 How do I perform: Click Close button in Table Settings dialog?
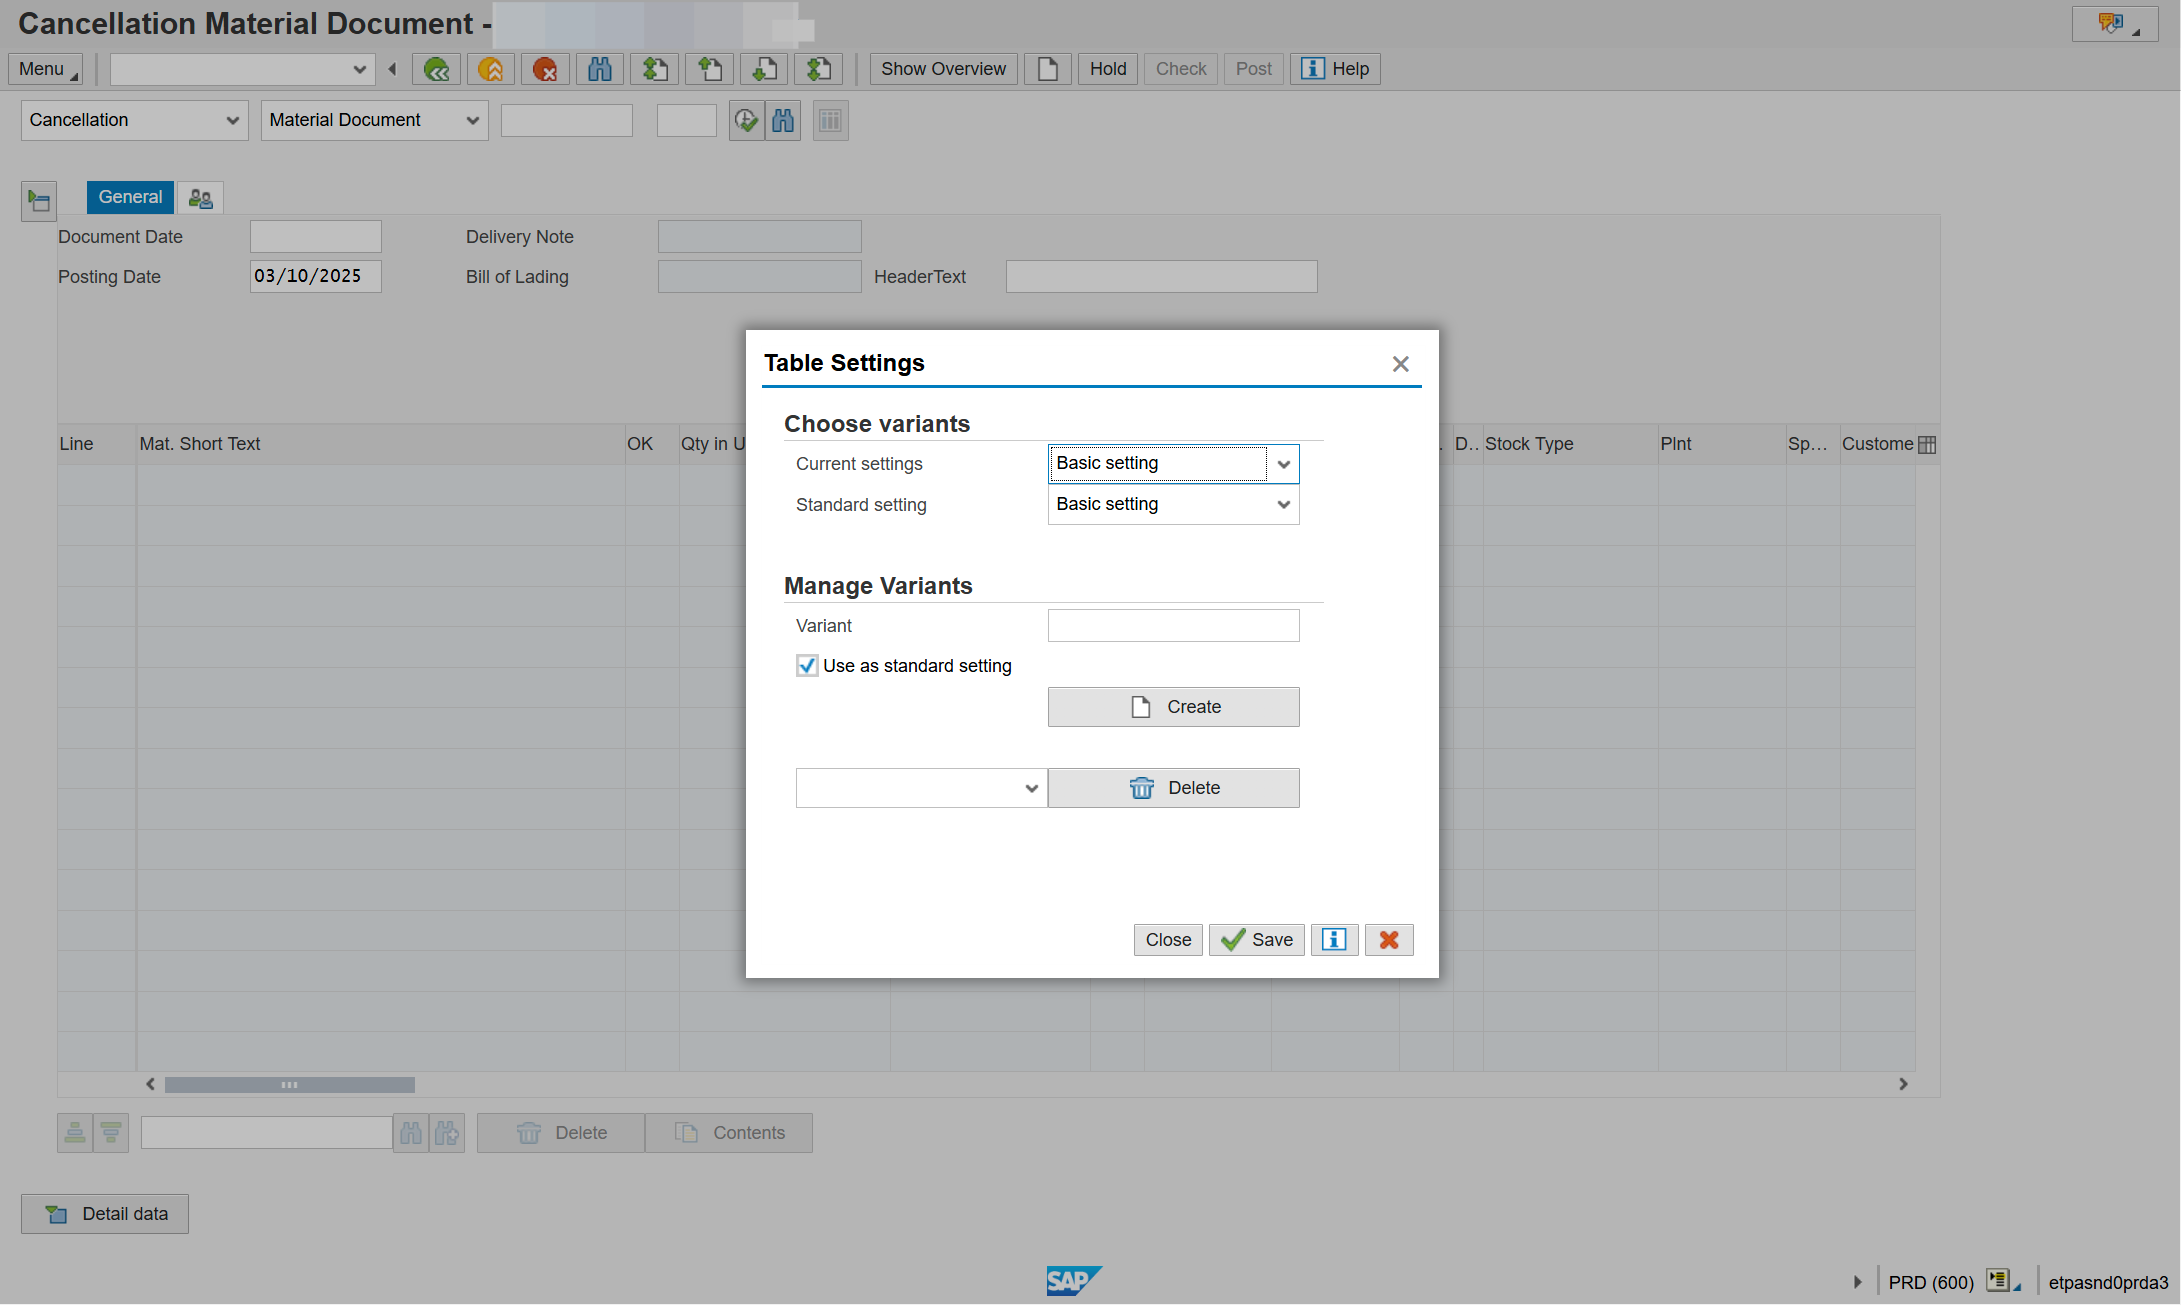click(x=1168, y=940)
